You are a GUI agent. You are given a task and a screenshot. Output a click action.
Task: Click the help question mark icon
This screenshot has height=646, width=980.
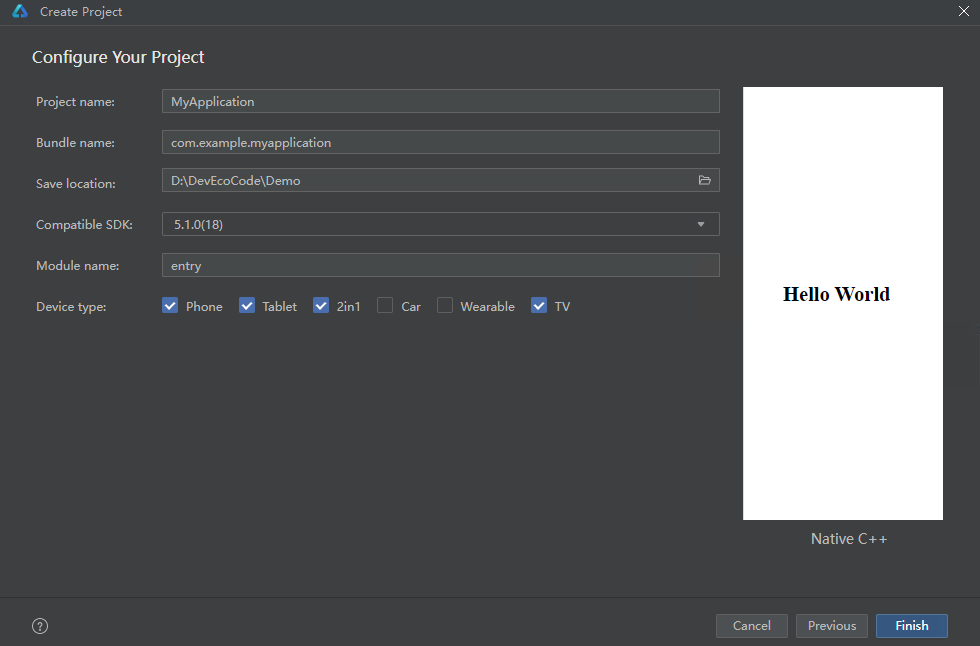coord(40,626)
